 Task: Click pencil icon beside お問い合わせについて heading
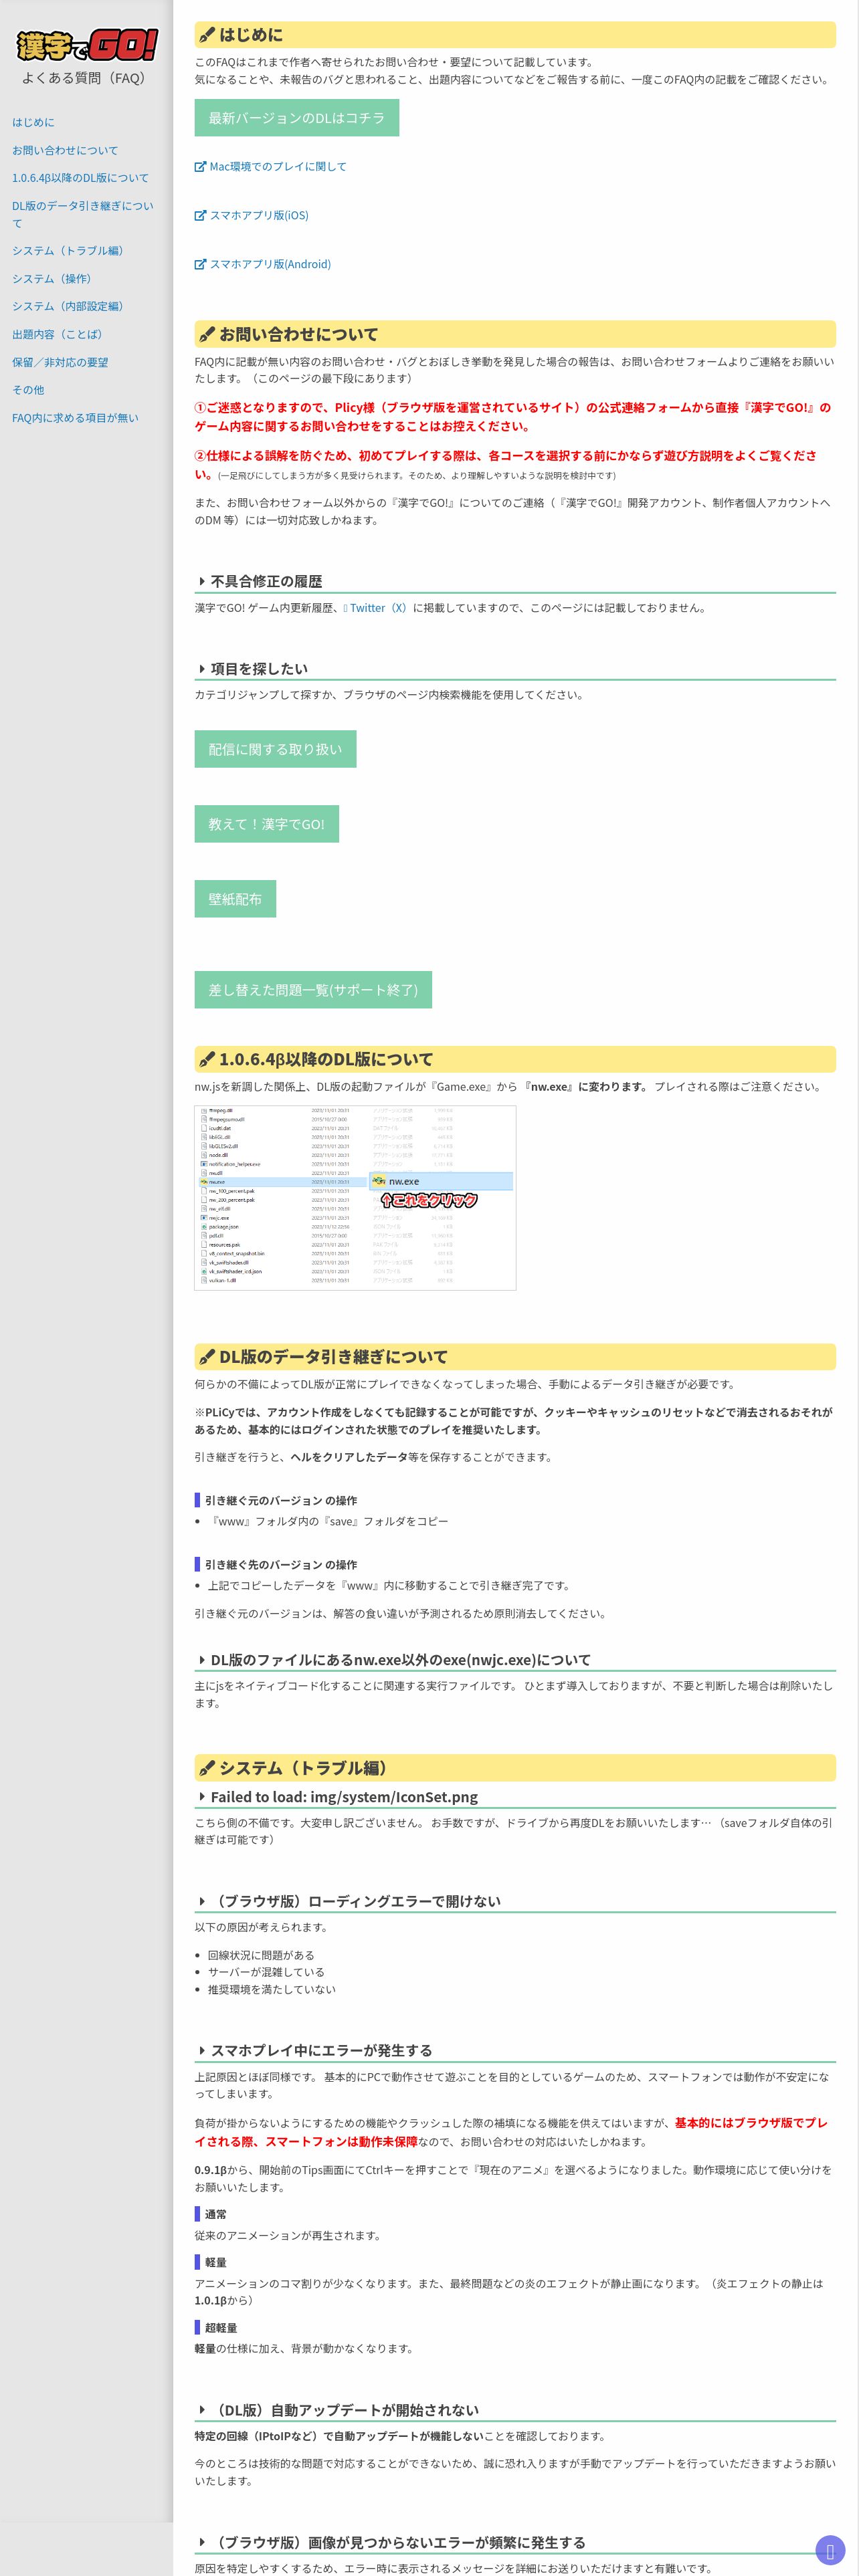[x=207, y=335]
